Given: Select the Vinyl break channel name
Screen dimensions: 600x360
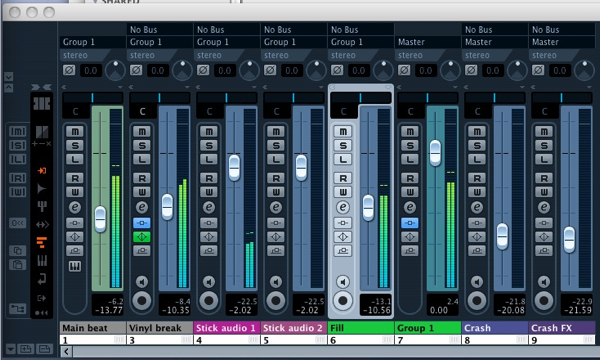Looking at the screenshot, I should pos(160,328).
